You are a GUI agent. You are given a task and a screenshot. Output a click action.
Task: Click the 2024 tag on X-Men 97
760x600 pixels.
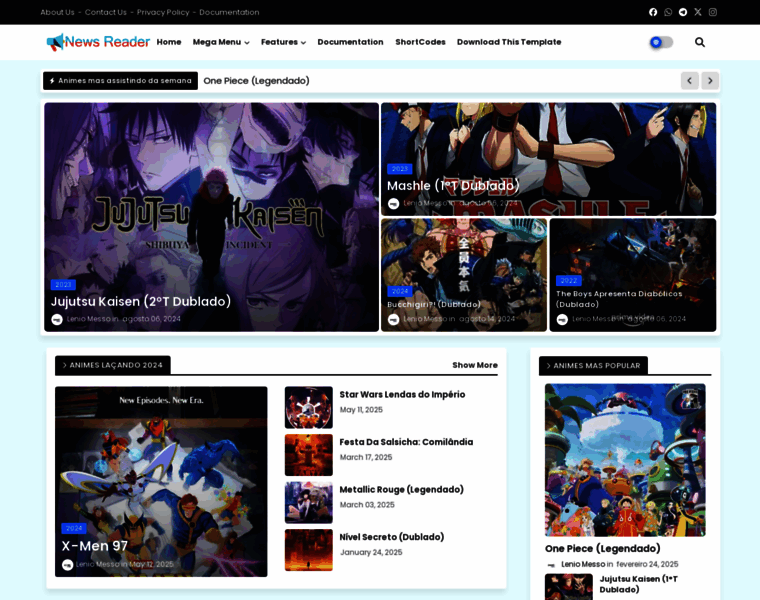tap(74, 528)
